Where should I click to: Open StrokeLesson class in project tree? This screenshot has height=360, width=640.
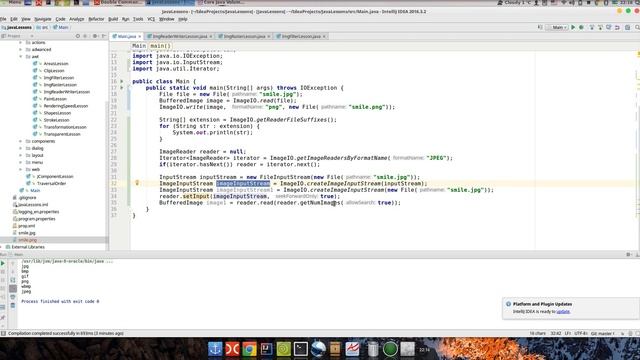[56, 120]
